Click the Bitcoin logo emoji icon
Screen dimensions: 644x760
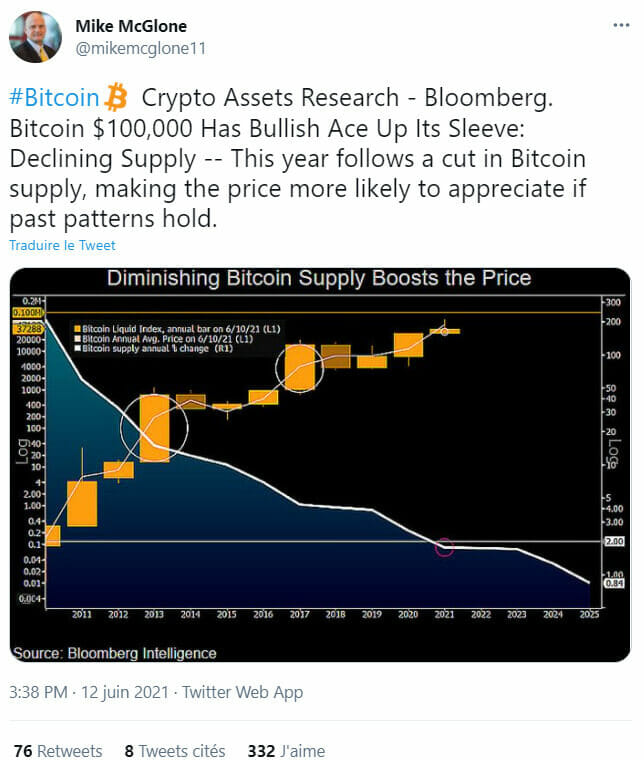pos(117,98)
